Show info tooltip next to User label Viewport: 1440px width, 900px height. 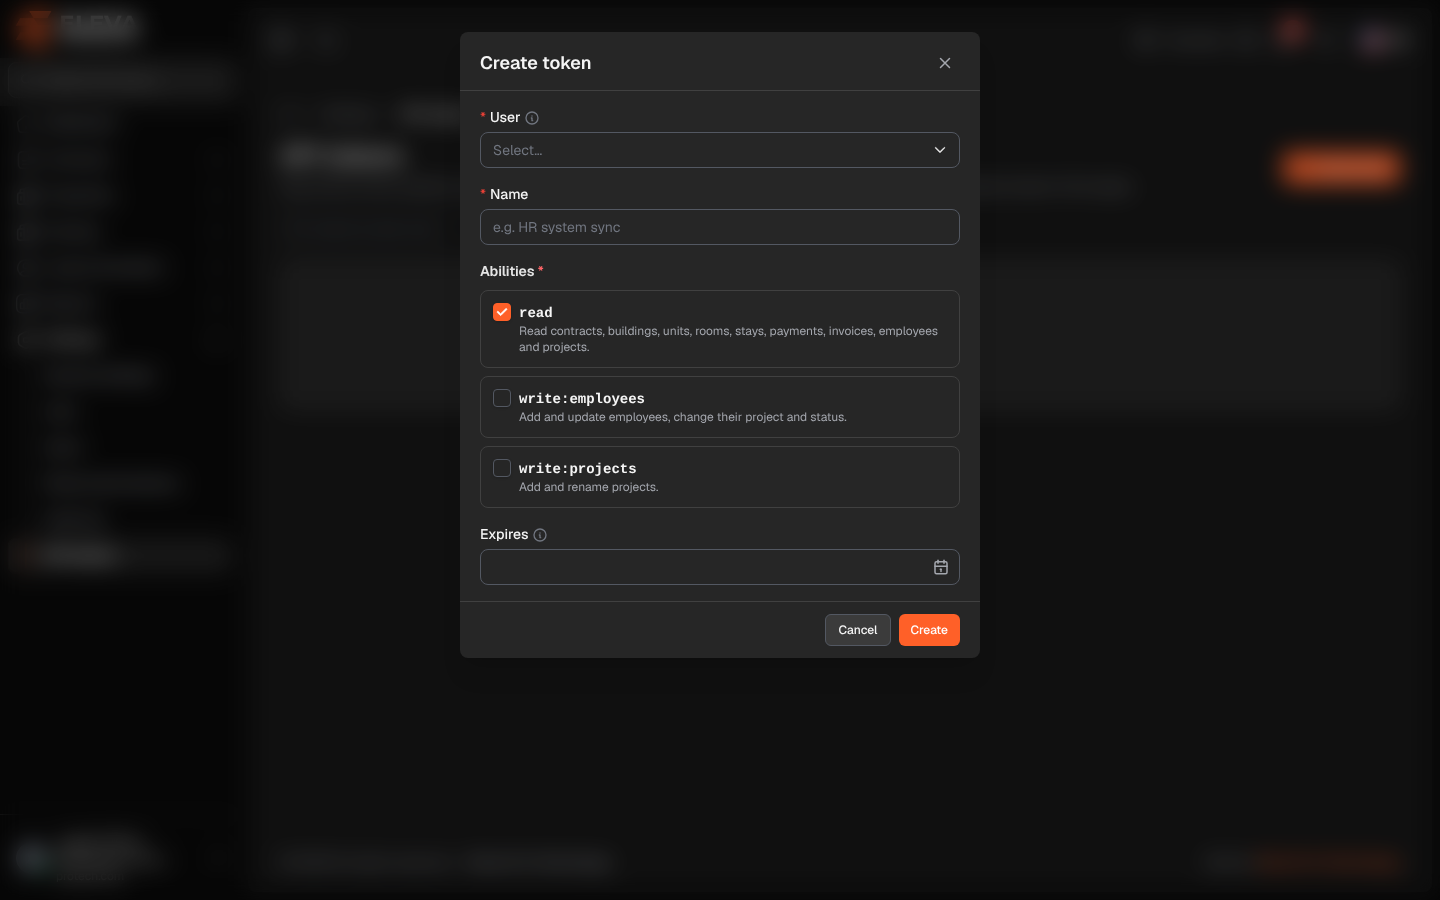pyautogui.click(x=532, y=118)
